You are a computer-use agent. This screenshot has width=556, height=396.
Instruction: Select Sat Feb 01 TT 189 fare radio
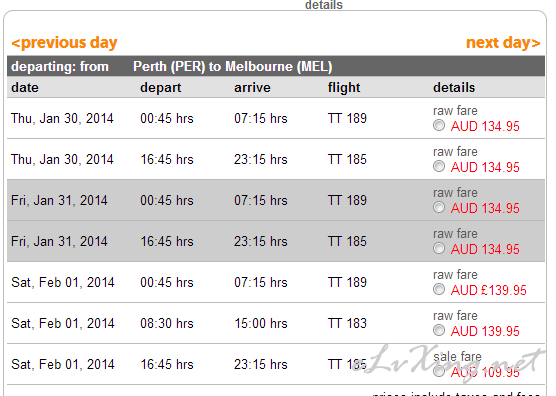pyautogui.click(x=439, y=289)
